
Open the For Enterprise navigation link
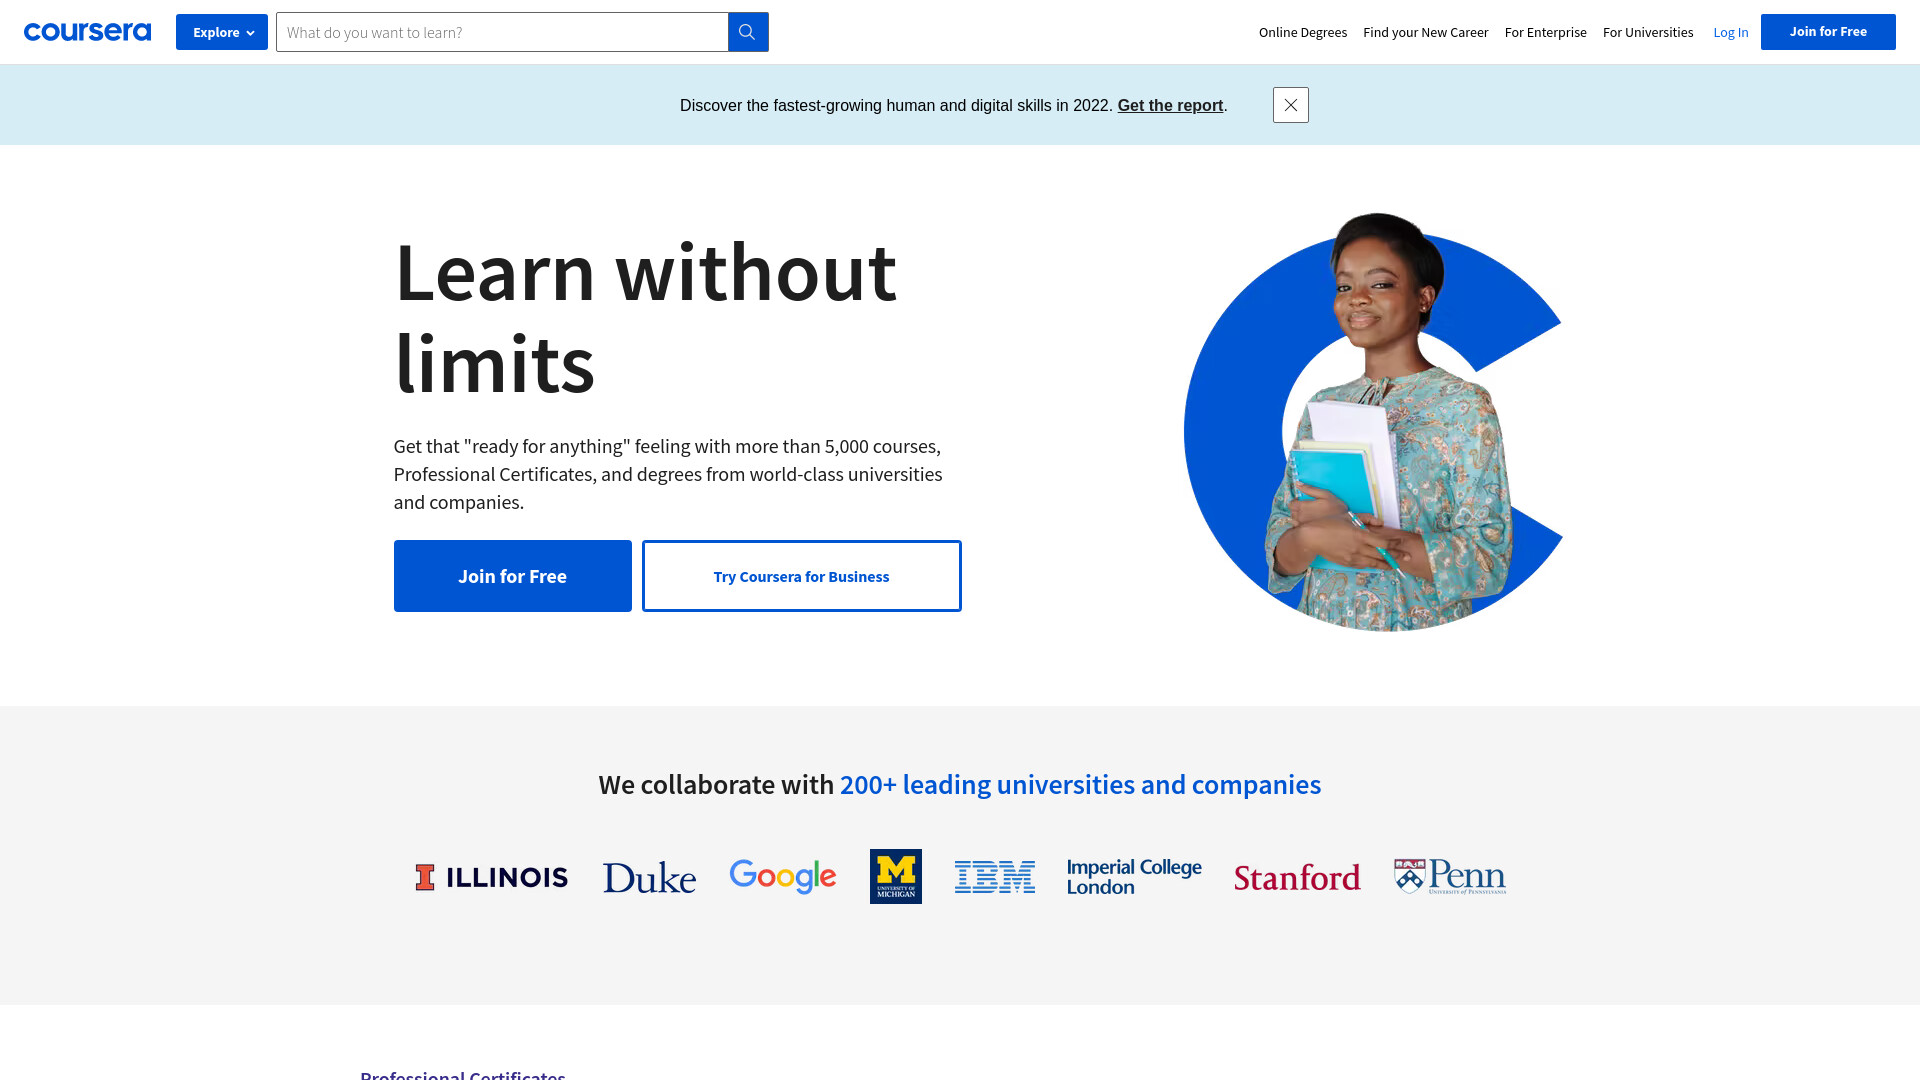click(1546, 32)
